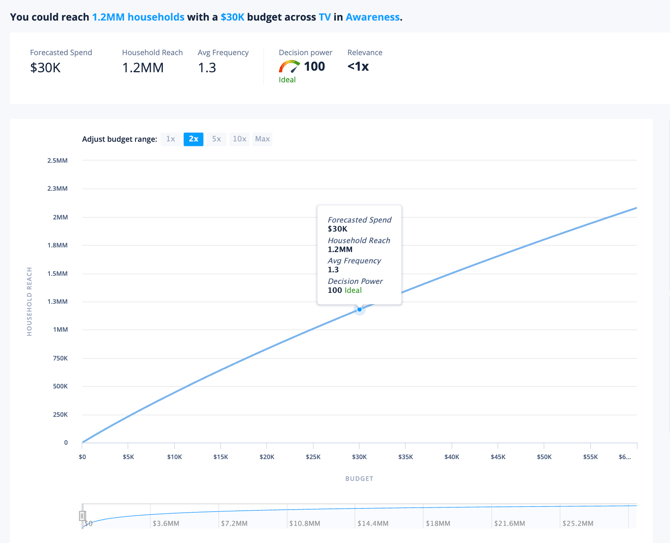Click the Relevance <1x value

pyautogui.click(x=358, y=67)
